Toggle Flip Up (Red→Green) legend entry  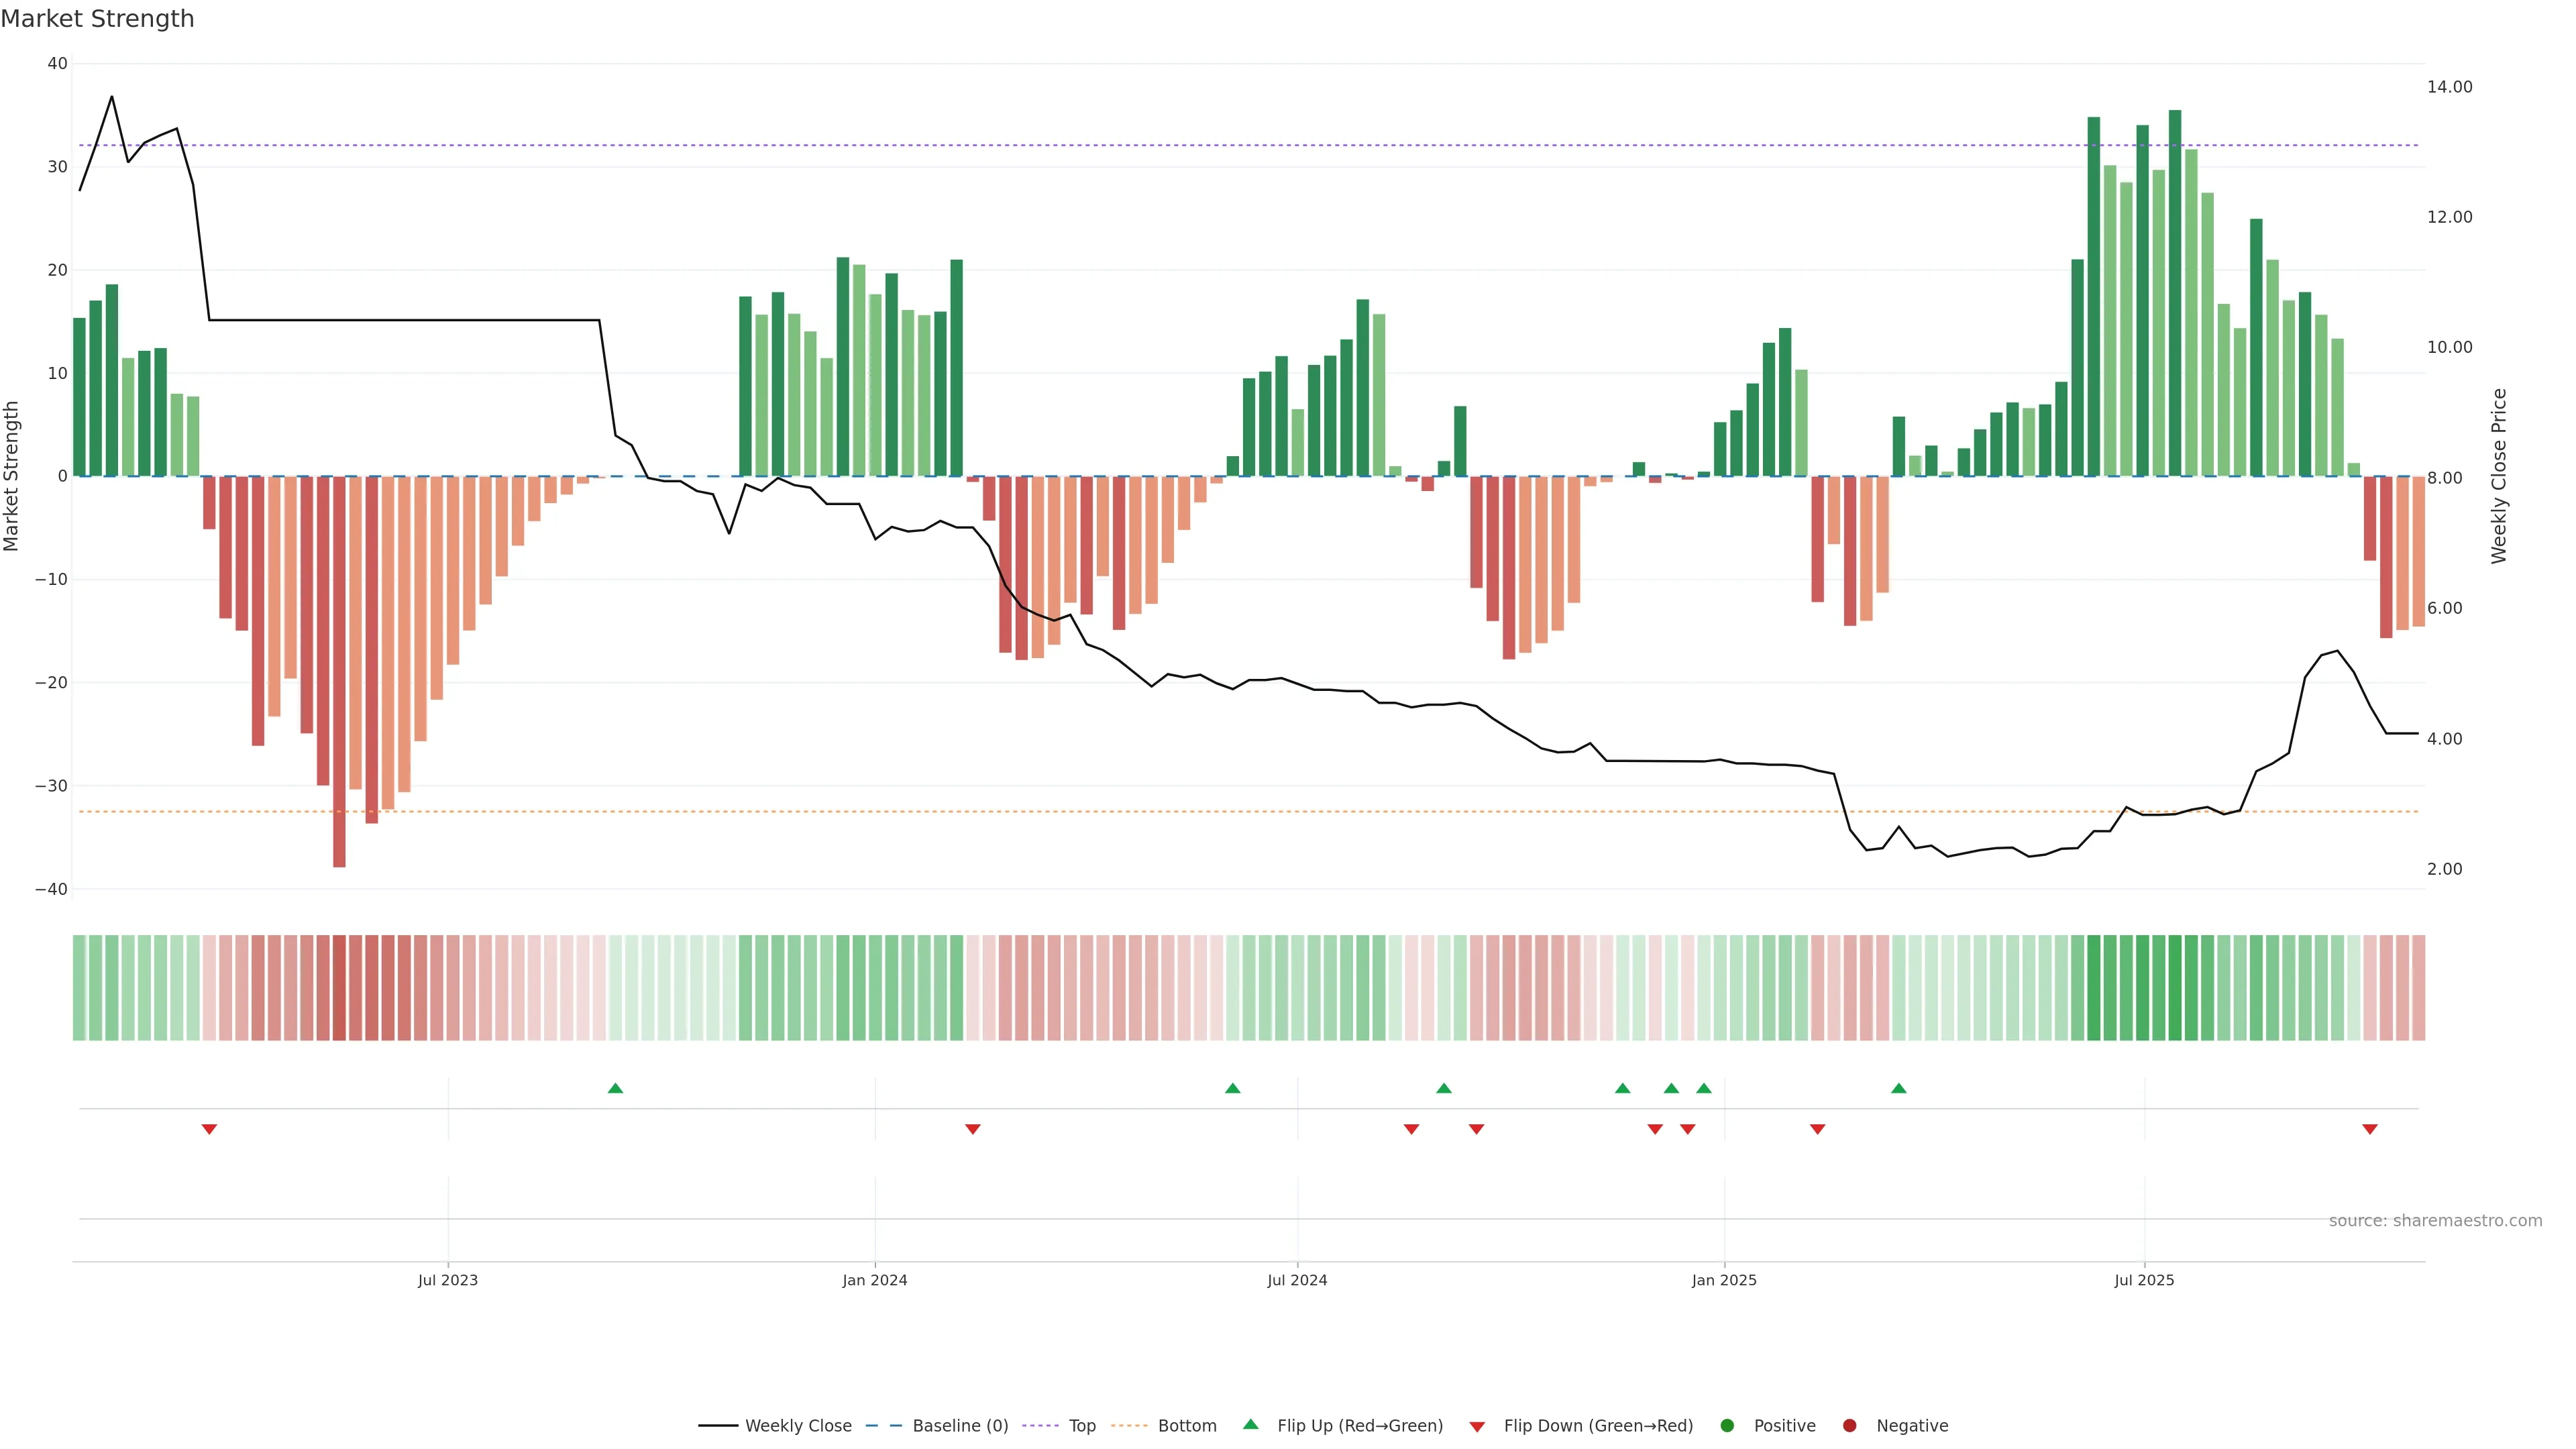[1359, 1426]
